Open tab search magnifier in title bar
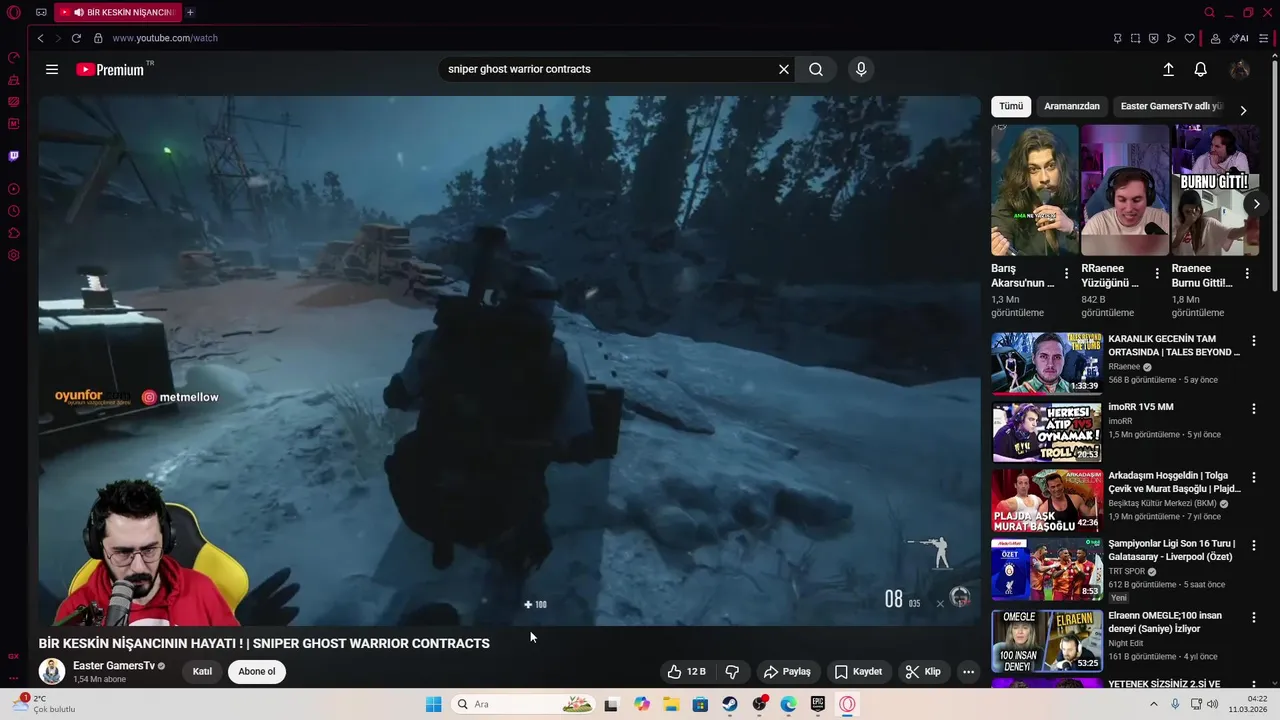 [1209, 12]
